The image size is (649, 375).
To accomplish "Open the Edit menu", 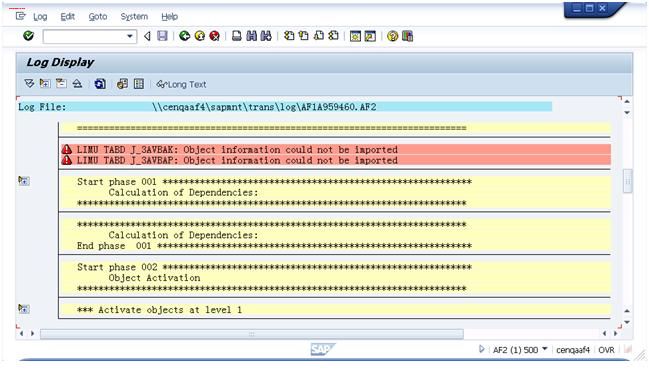I will 67,17.
